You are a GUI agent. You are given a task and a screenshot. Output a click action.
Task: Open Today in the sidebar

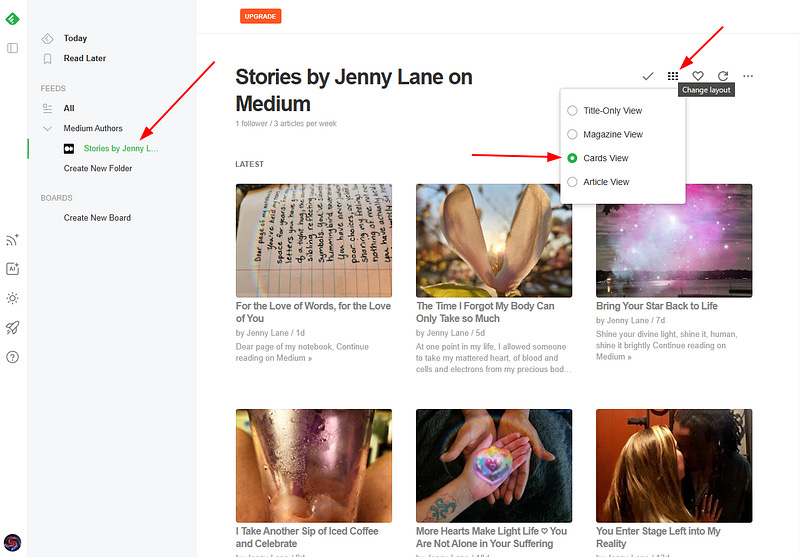point(75,38)
